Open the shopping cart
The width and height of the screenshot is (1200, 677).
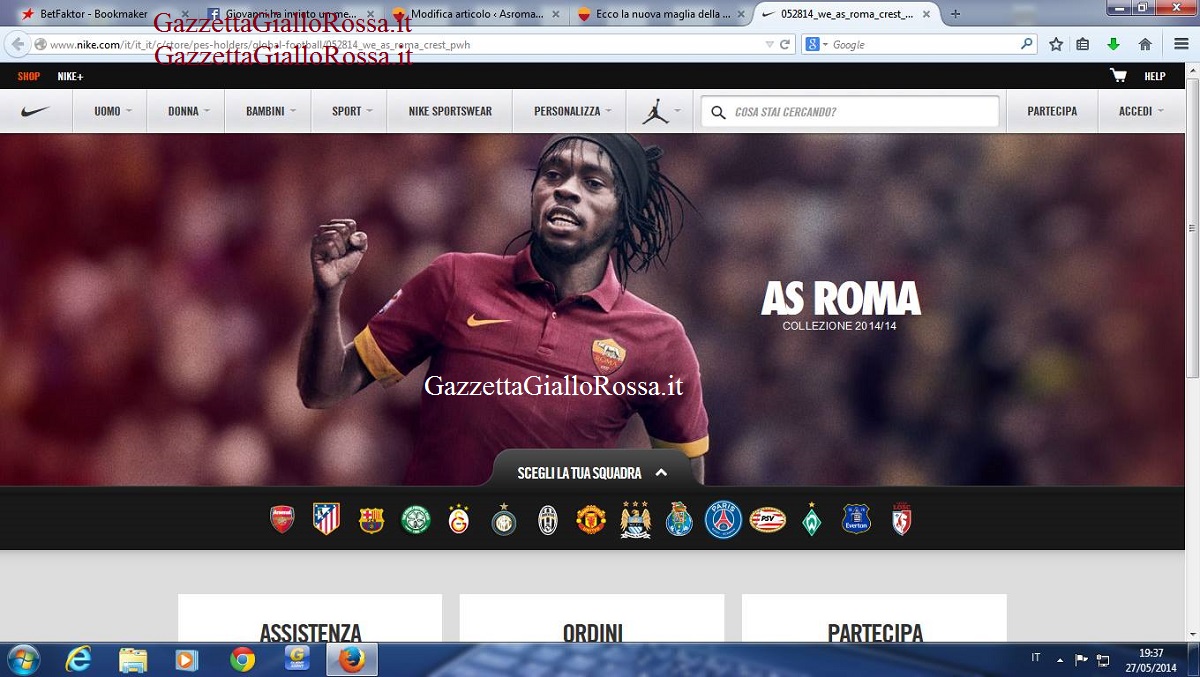(x=1118, y=76)
